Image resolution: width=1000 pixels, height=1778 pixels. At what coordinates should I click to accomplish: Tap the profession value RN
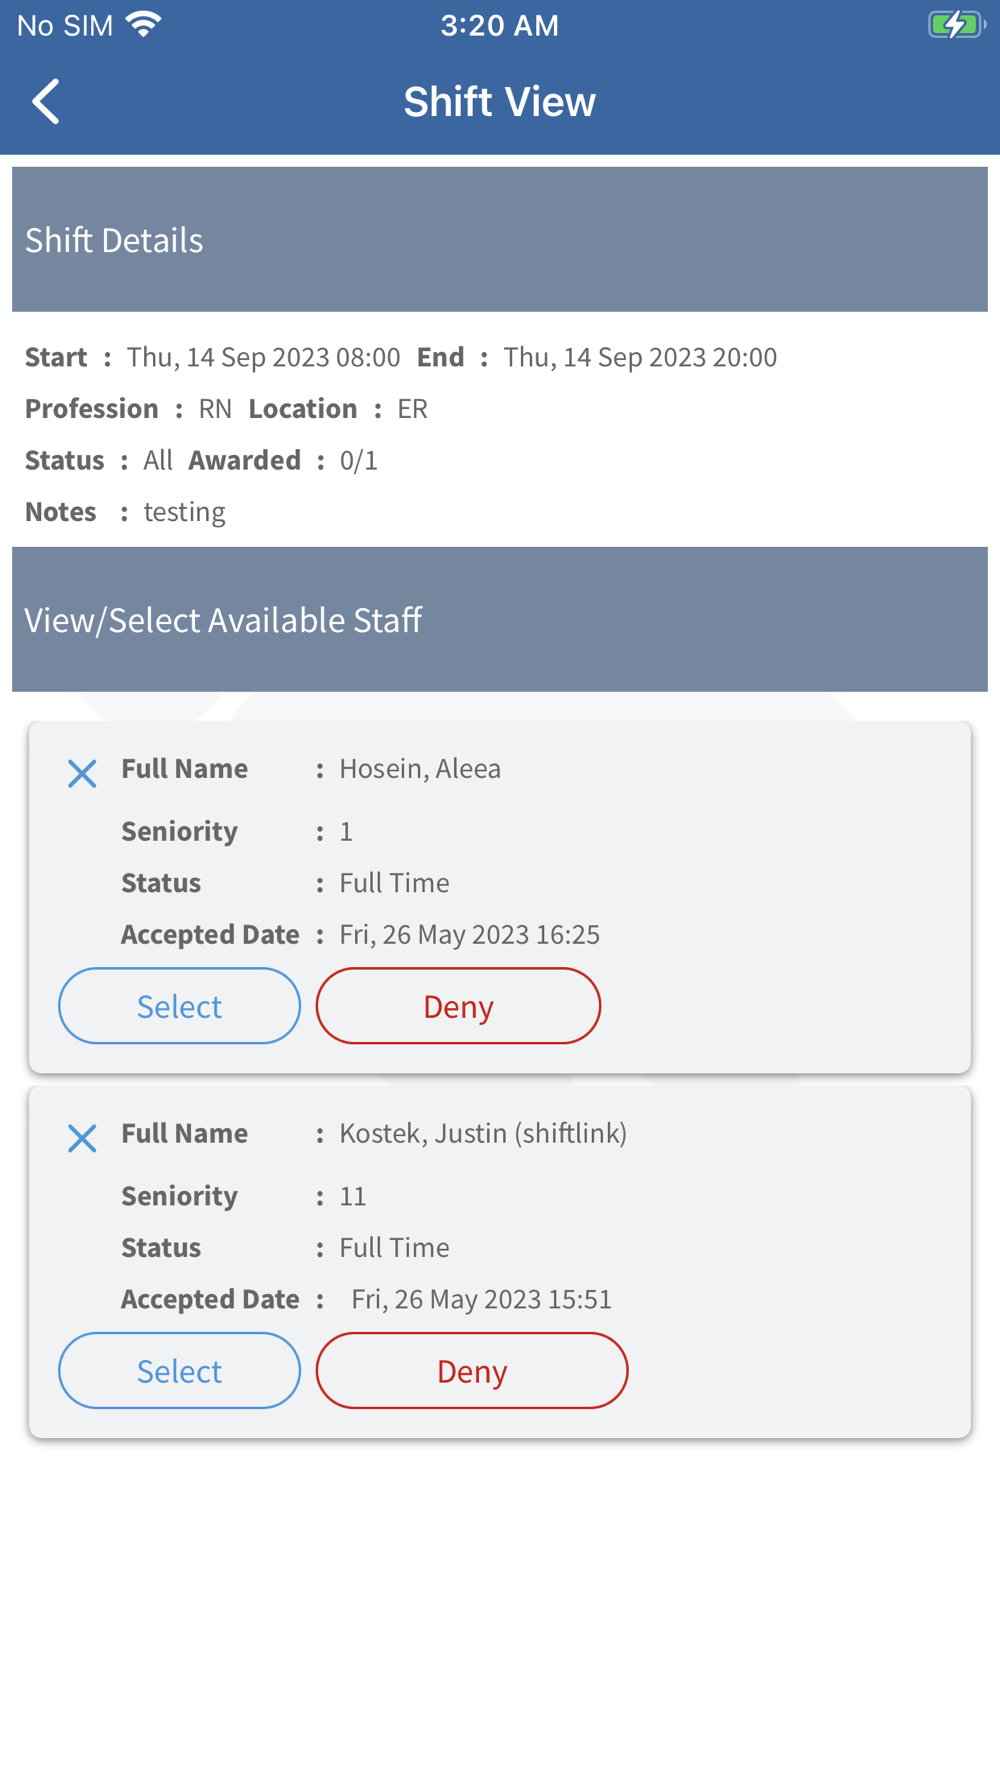pos(215,409)
